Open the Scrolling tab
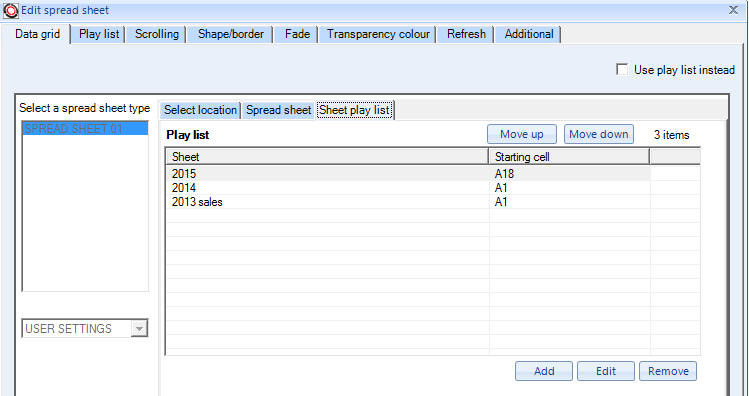This screenshot has width=749, height=396. click(x=157, y=34)
